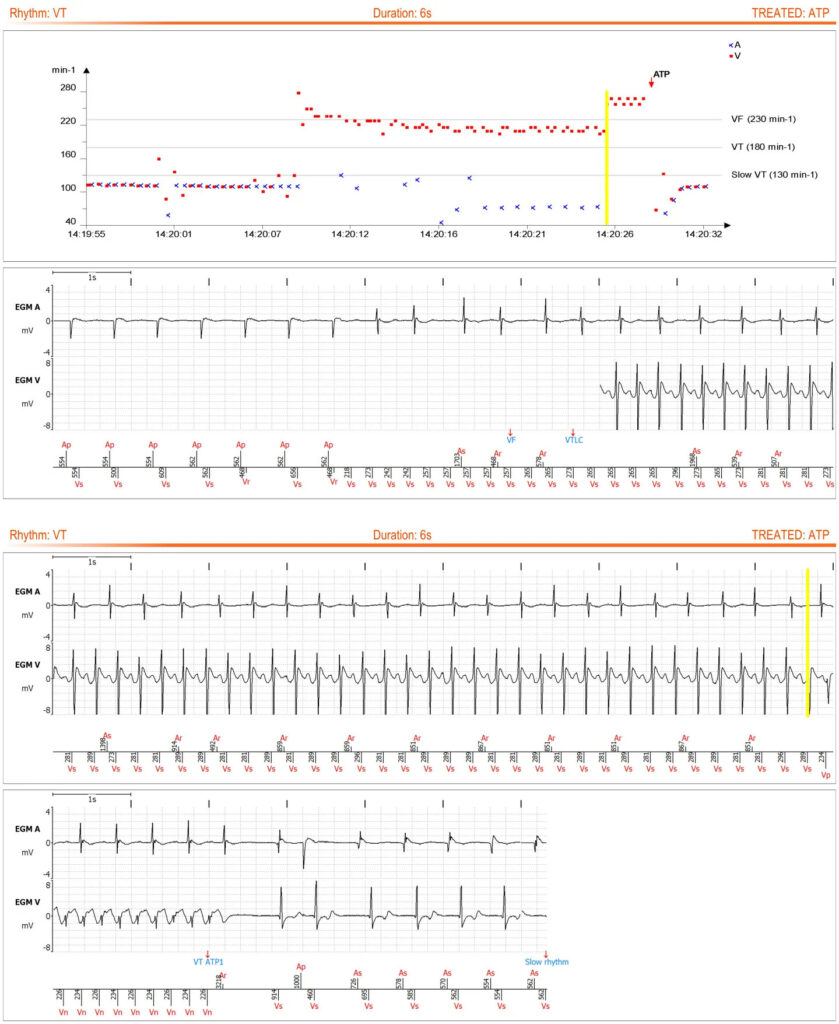Click the "VF (230 min-1)" zone label
The image size is (839, 1024).
click(x=763, y=119)
